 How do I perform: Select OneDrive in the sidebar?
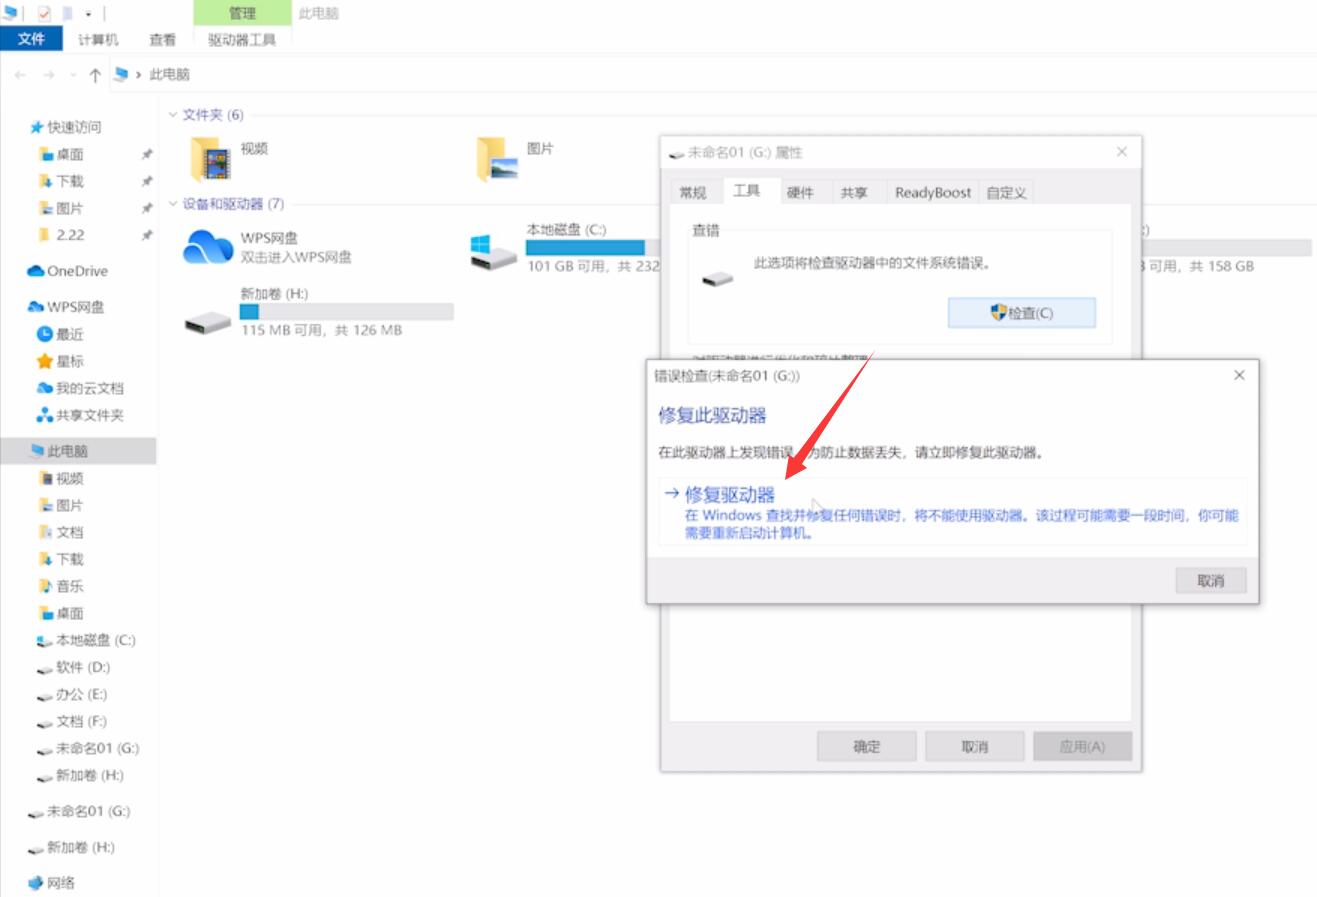click(x=75, y=271)
